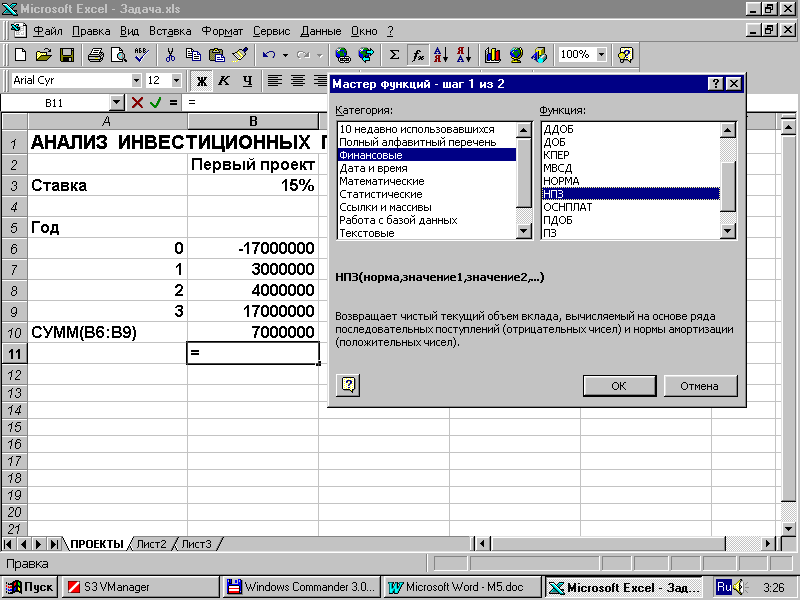The image size is (800, 600).
Task: Toggle Underline (Ч) formatting
Action: (x=247, y=81)
